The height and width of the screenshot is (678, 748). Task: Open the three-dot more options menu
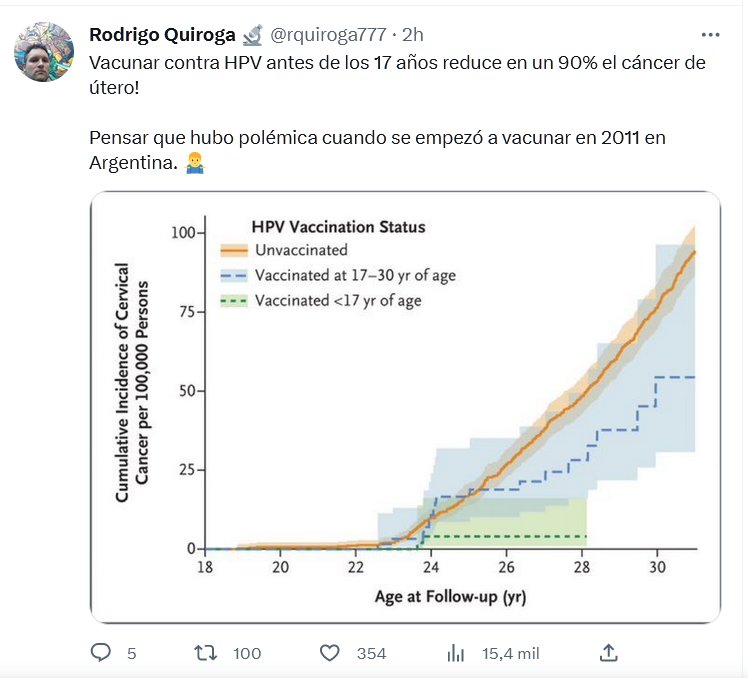coord(710,34)
